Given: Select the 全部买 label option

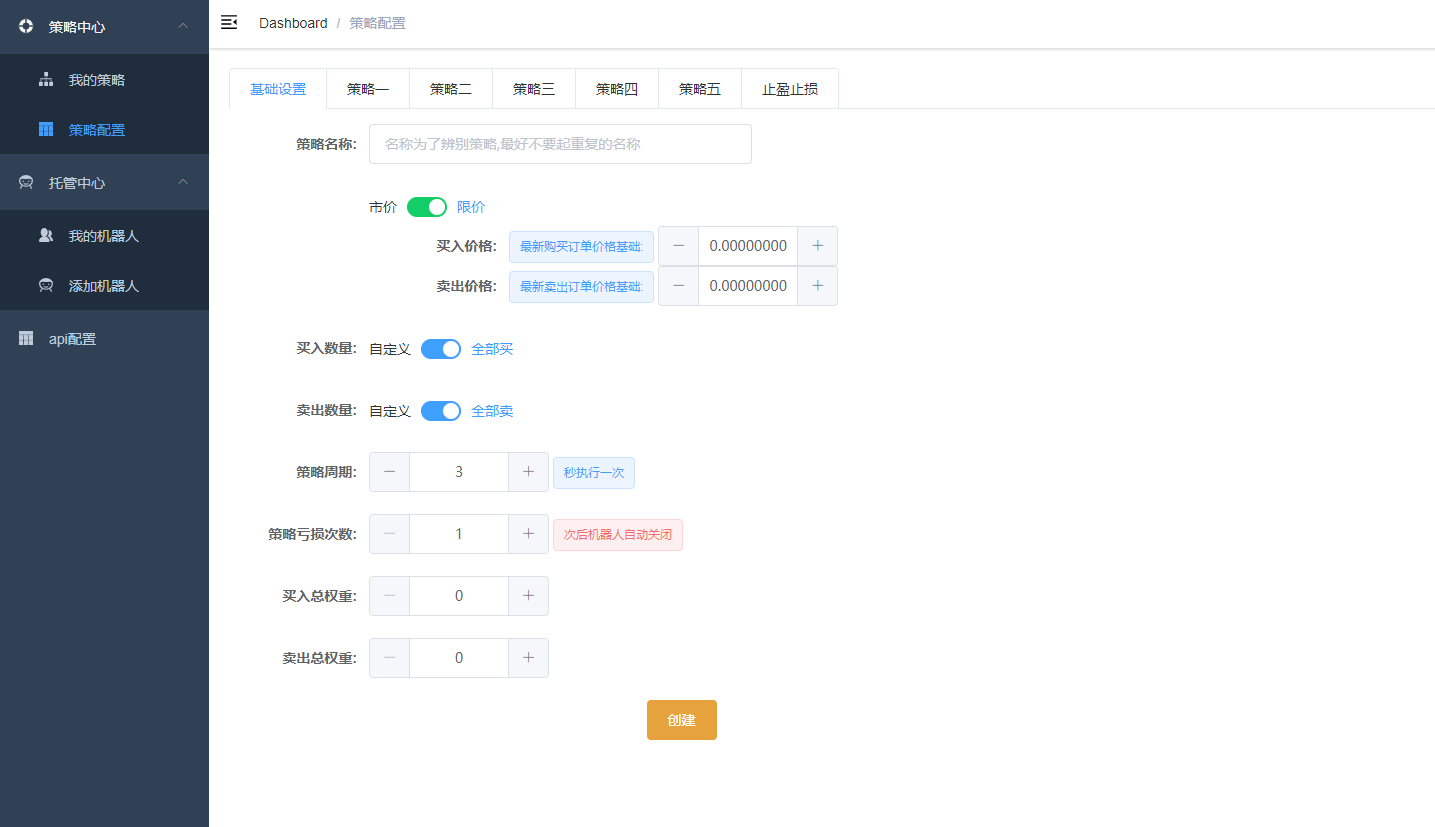Looking at the screenshot, I should [x=492, y=349].
